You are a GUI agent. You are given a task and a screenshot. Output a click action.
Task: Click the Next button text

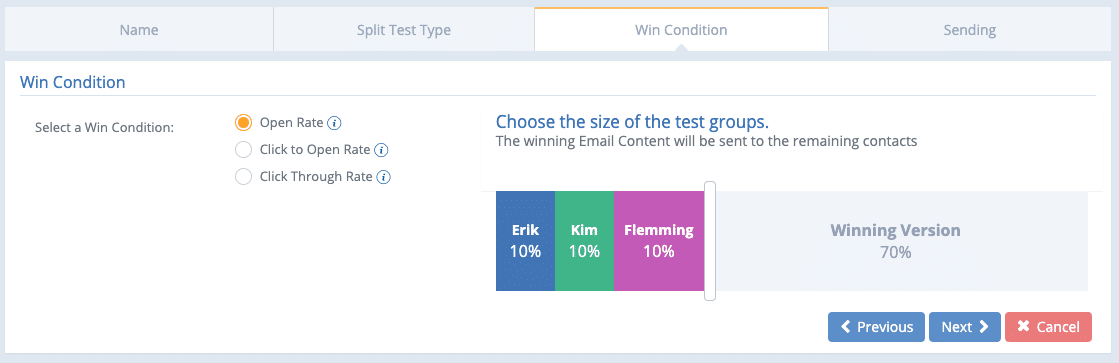click(x=956, y=327)
